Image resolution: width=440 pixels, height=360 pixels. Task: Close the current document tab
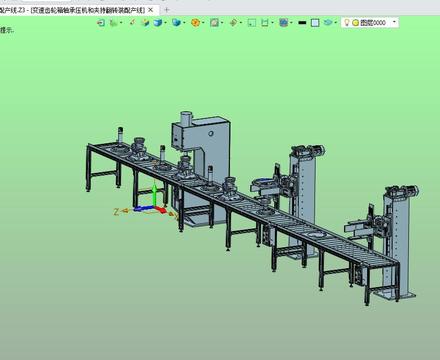point(150,10)
